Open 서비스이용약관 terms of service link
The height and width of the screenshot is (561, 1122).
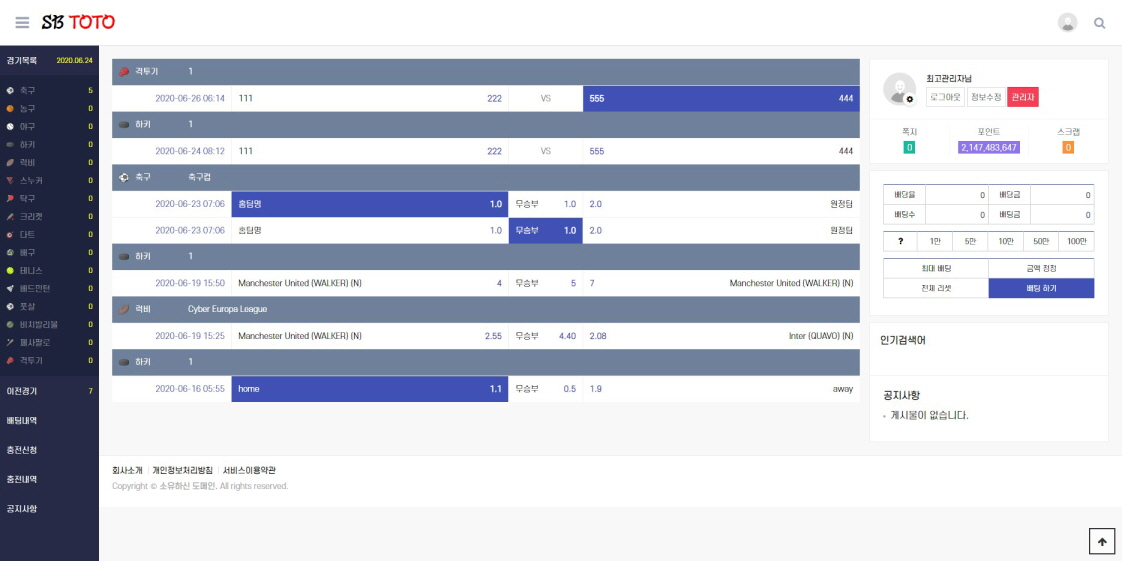249,470
